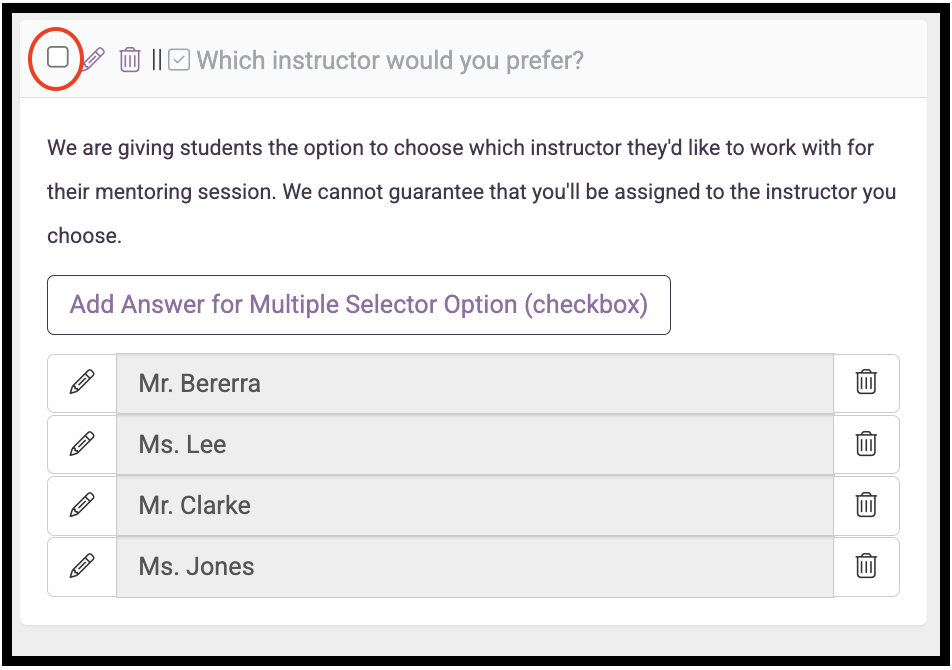952x670 pixels.
Task: Delete the question with the purple trash icon
Action: 129,59
